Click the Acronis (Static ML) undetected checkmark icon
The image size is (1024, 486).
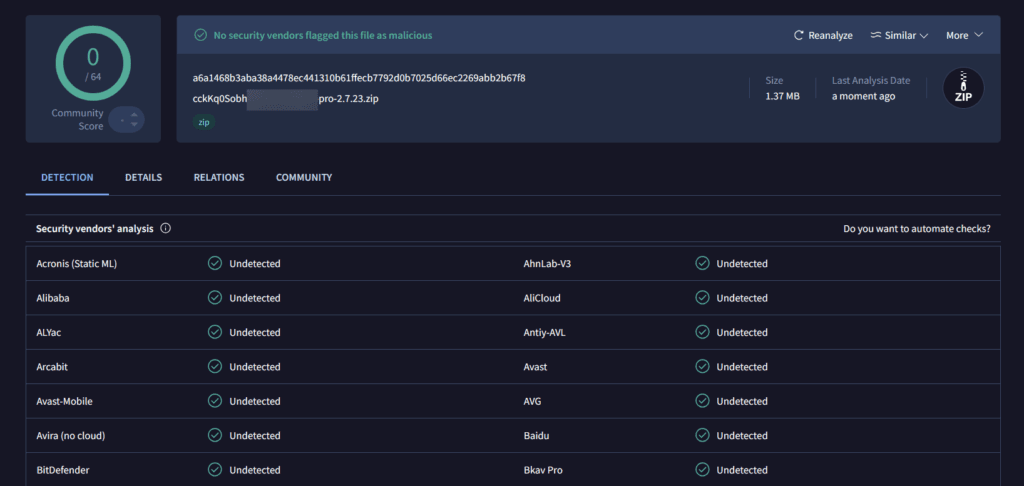pos(215,264)
